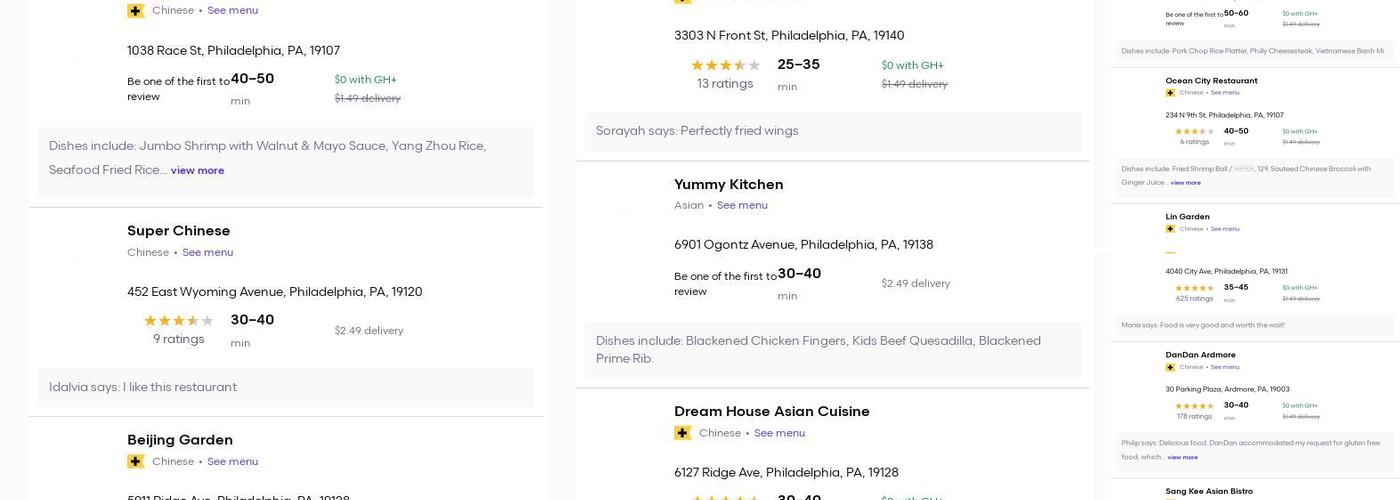Open the See menu link for Beijing Garden
1400x500 pixels.
232,461
